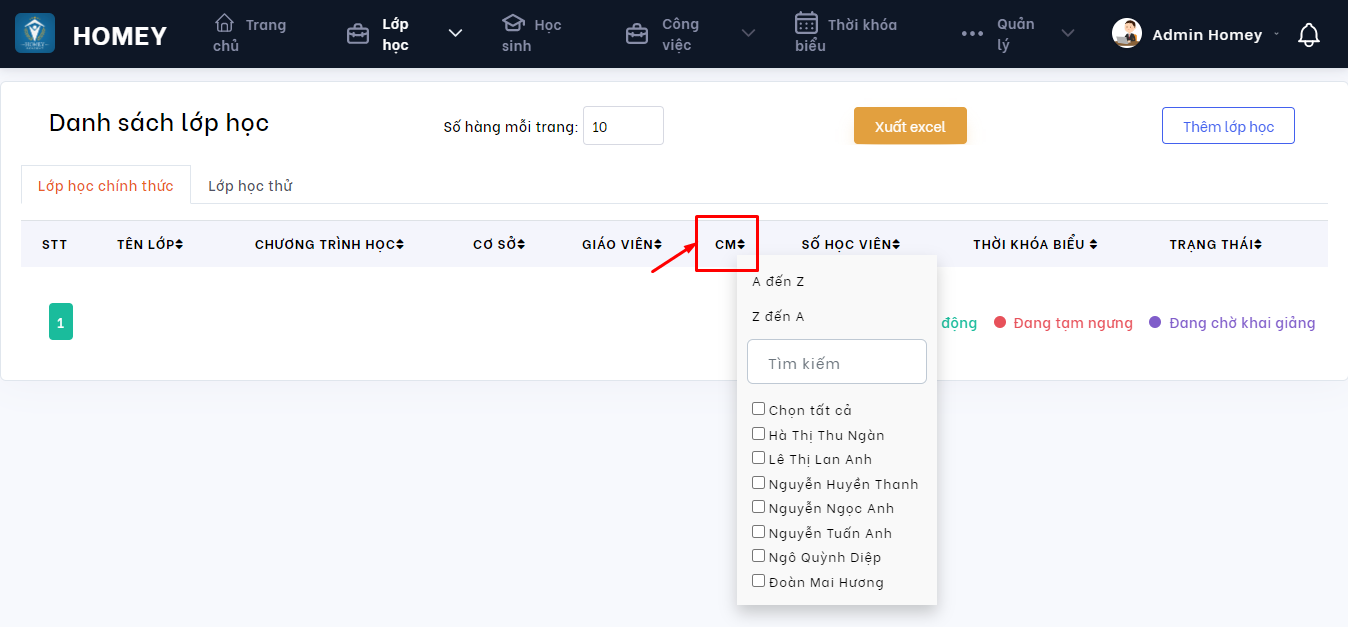1348x627 pixels.
Task: Click the graduation cap Học sinh icon
Action: point(513,23)
